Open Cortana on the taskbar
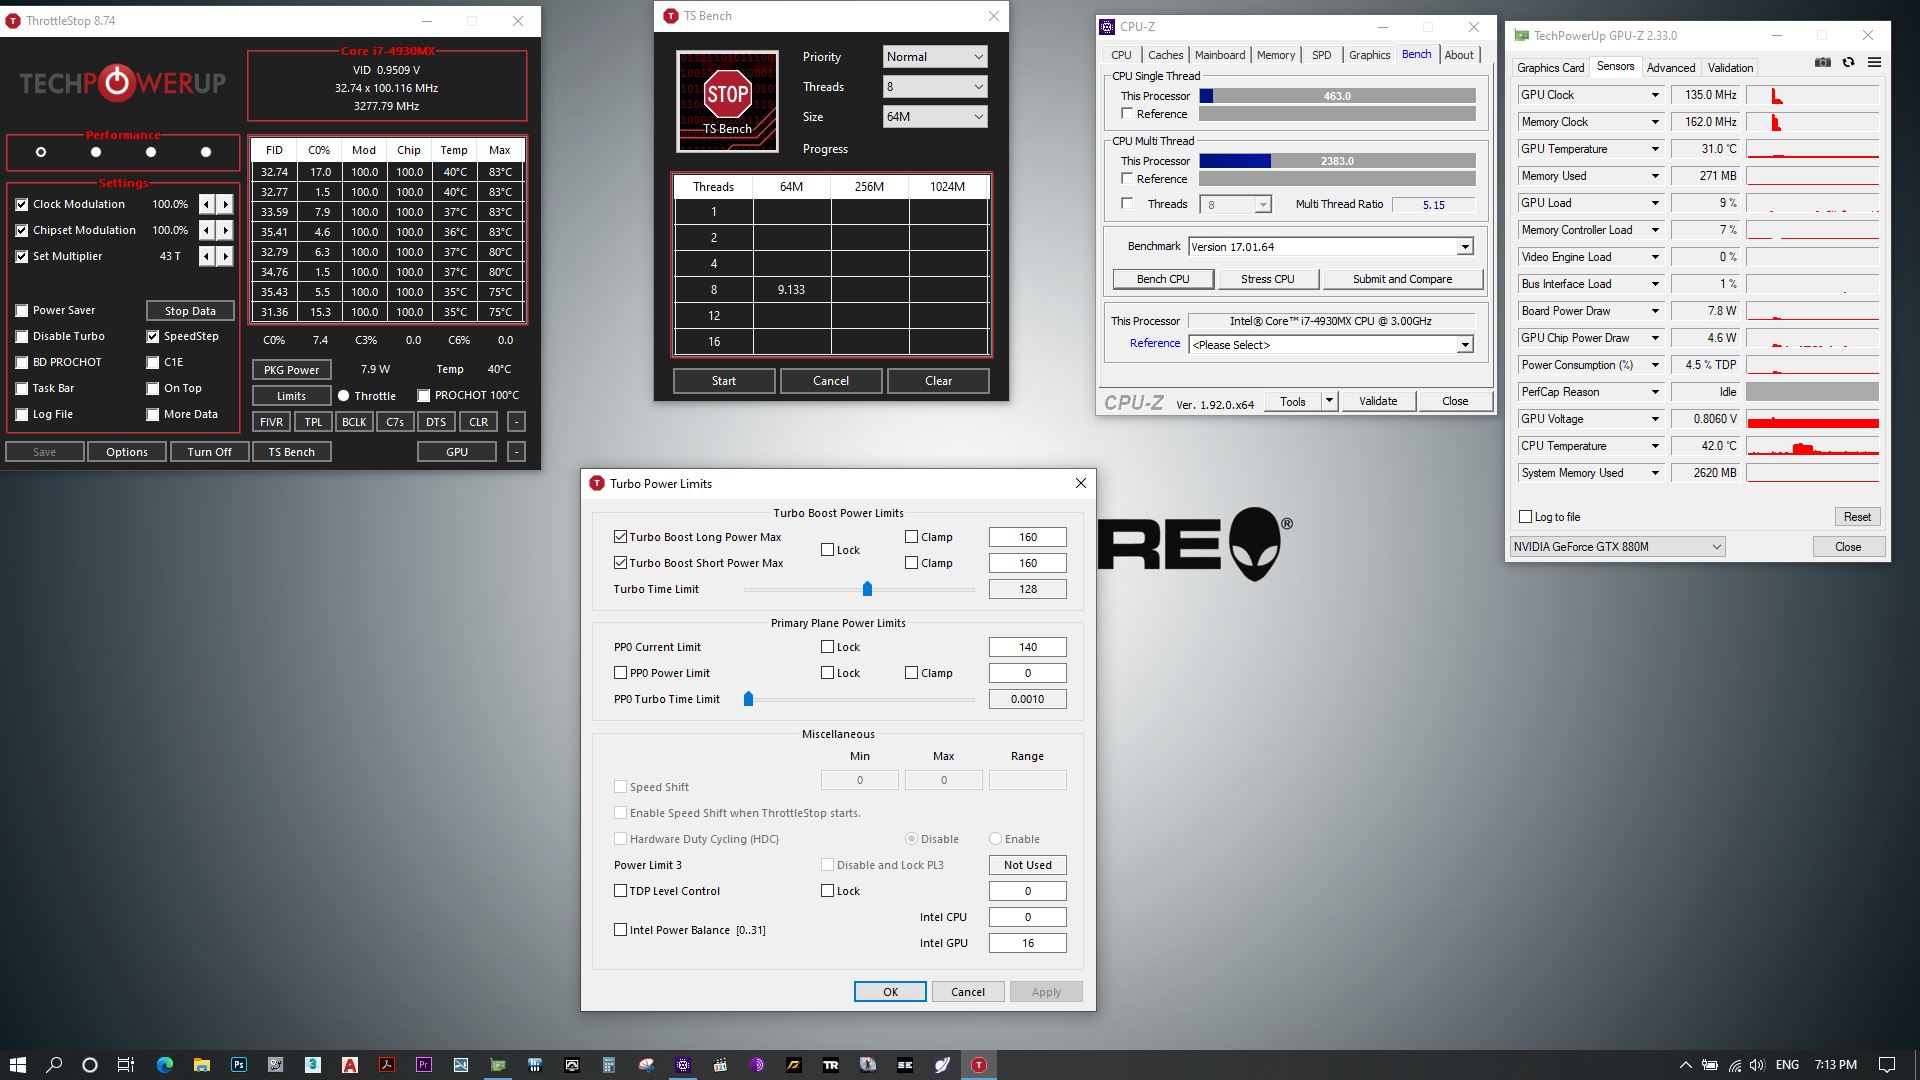The height and width of the screenshot is (1080, 1920). pos(90,1065)
